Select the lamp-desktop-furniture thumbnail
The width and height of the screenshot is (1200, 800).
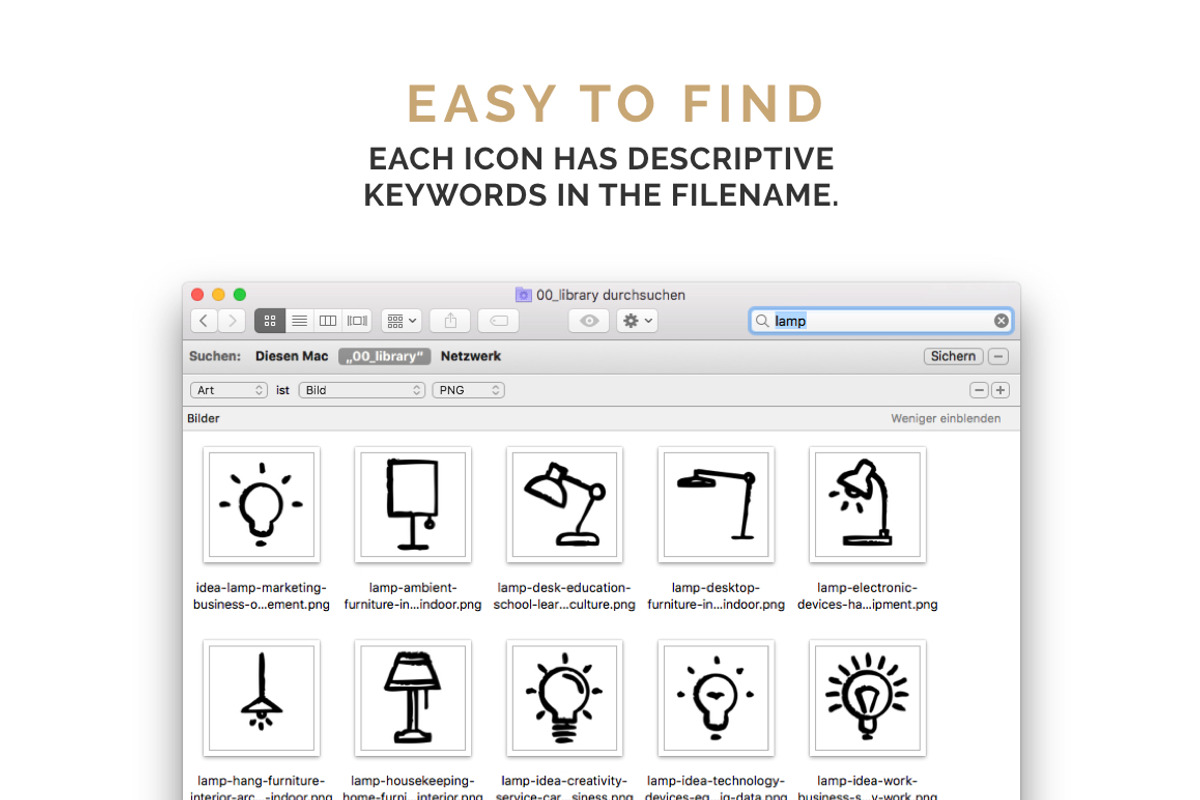coord(716,505)
